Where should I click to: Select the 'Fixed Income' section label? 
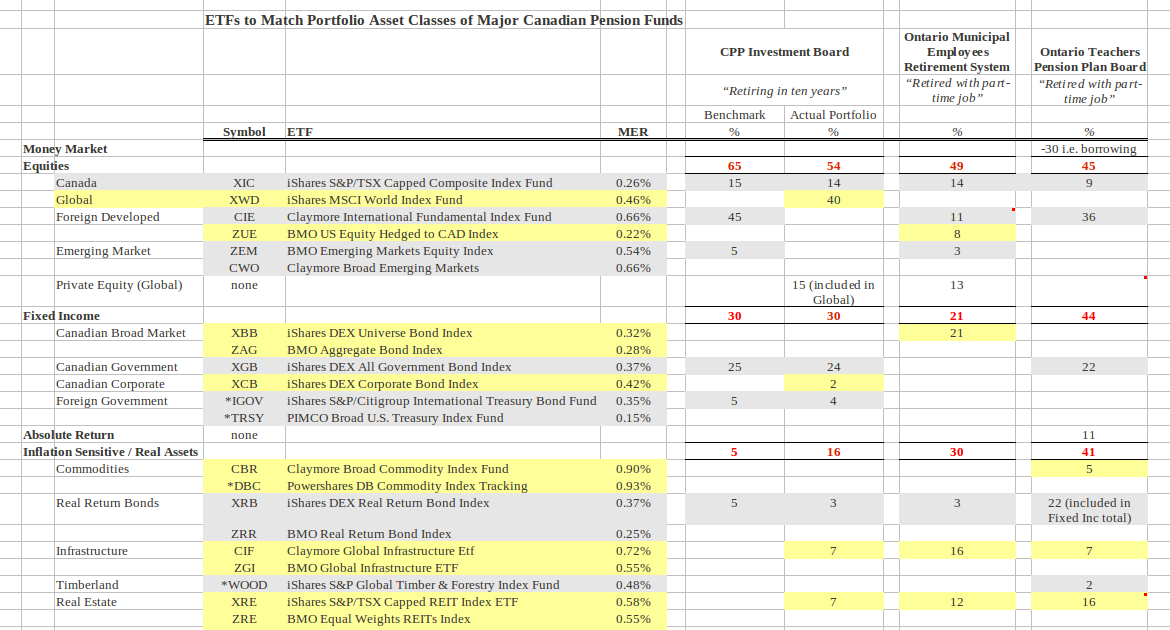(x=61, y=316)
